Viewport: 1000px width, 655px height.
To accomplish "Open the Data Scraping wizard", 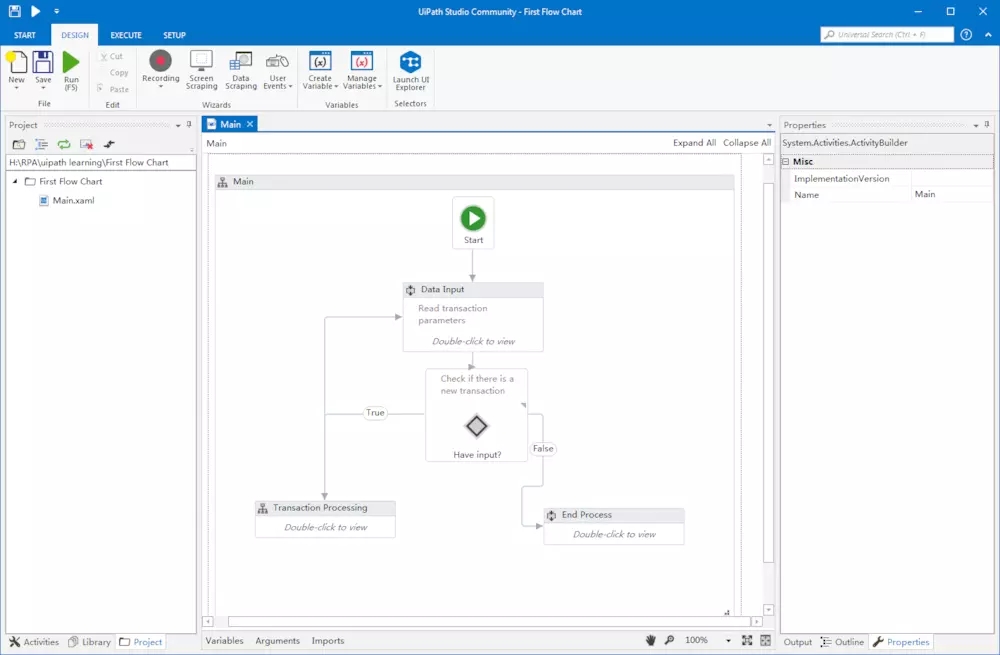I will [240, 70].
